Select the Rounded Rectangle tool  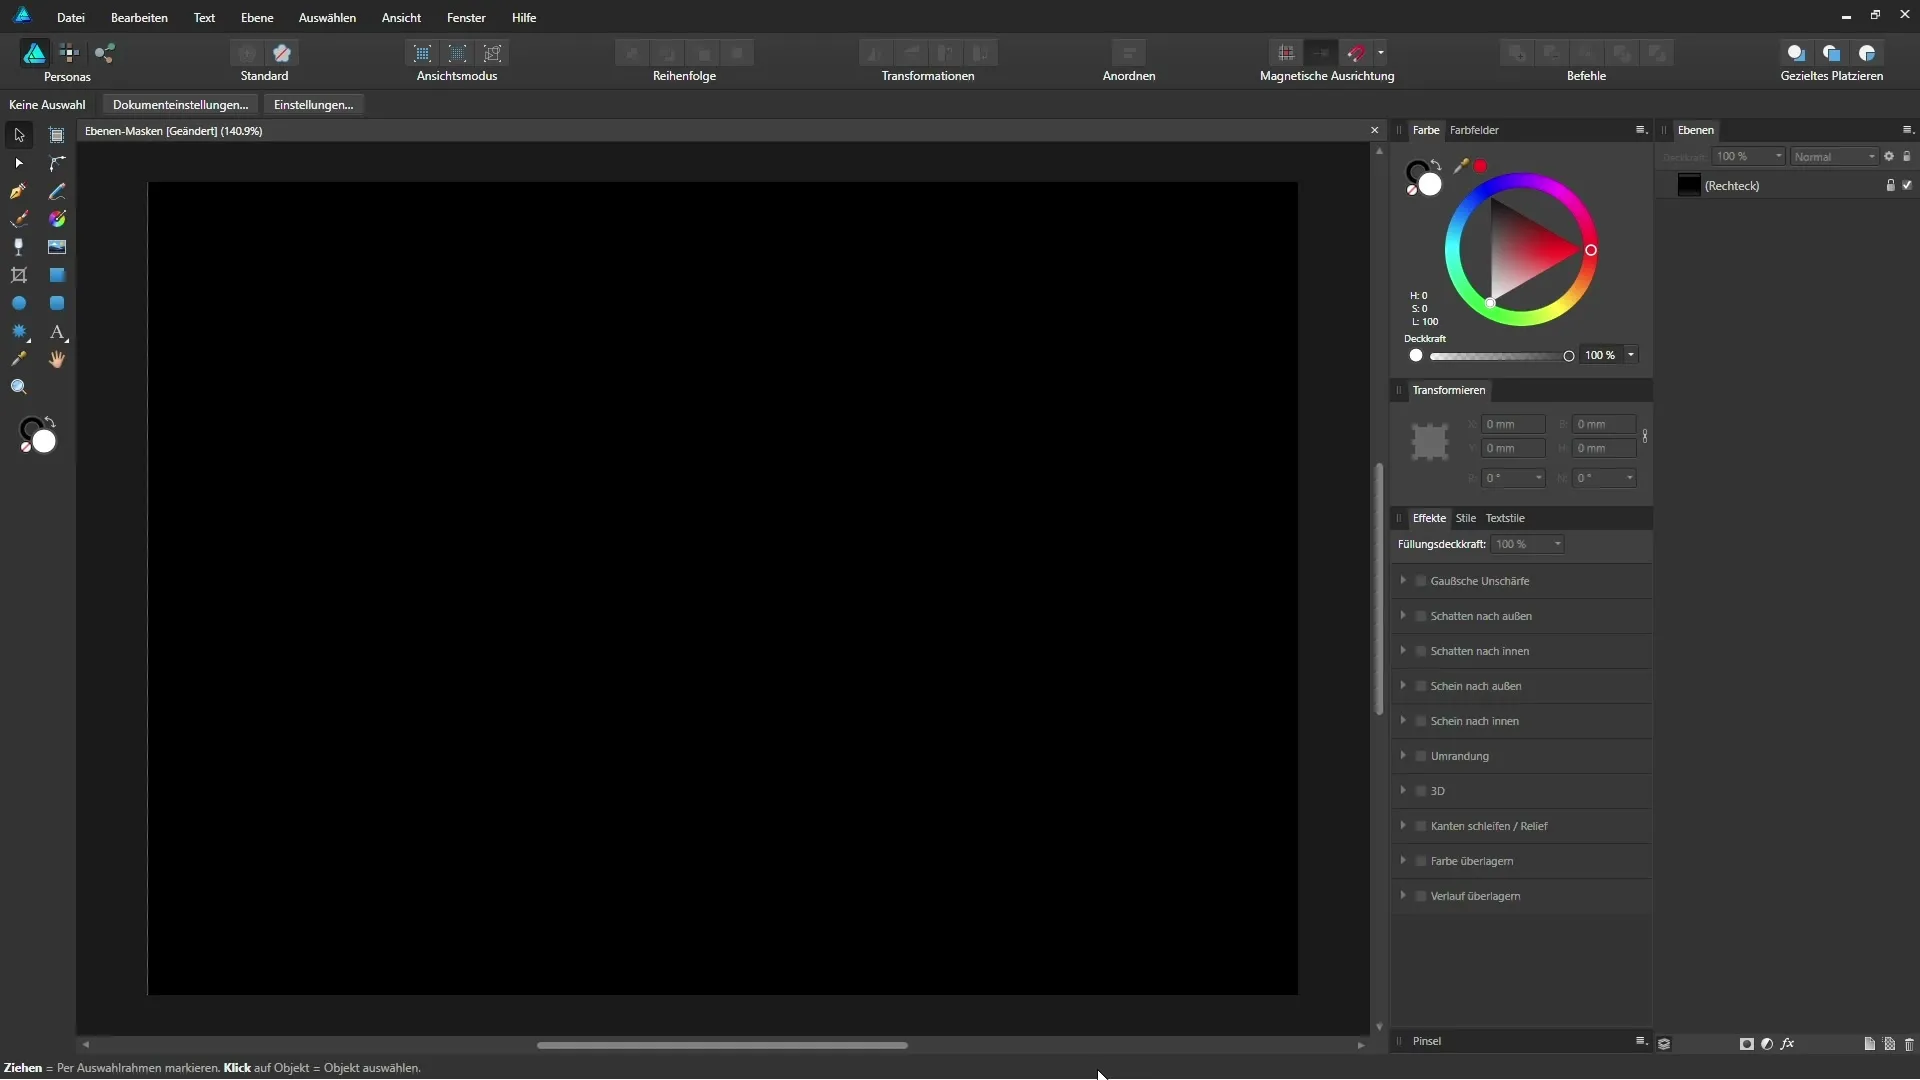point(57,303)
